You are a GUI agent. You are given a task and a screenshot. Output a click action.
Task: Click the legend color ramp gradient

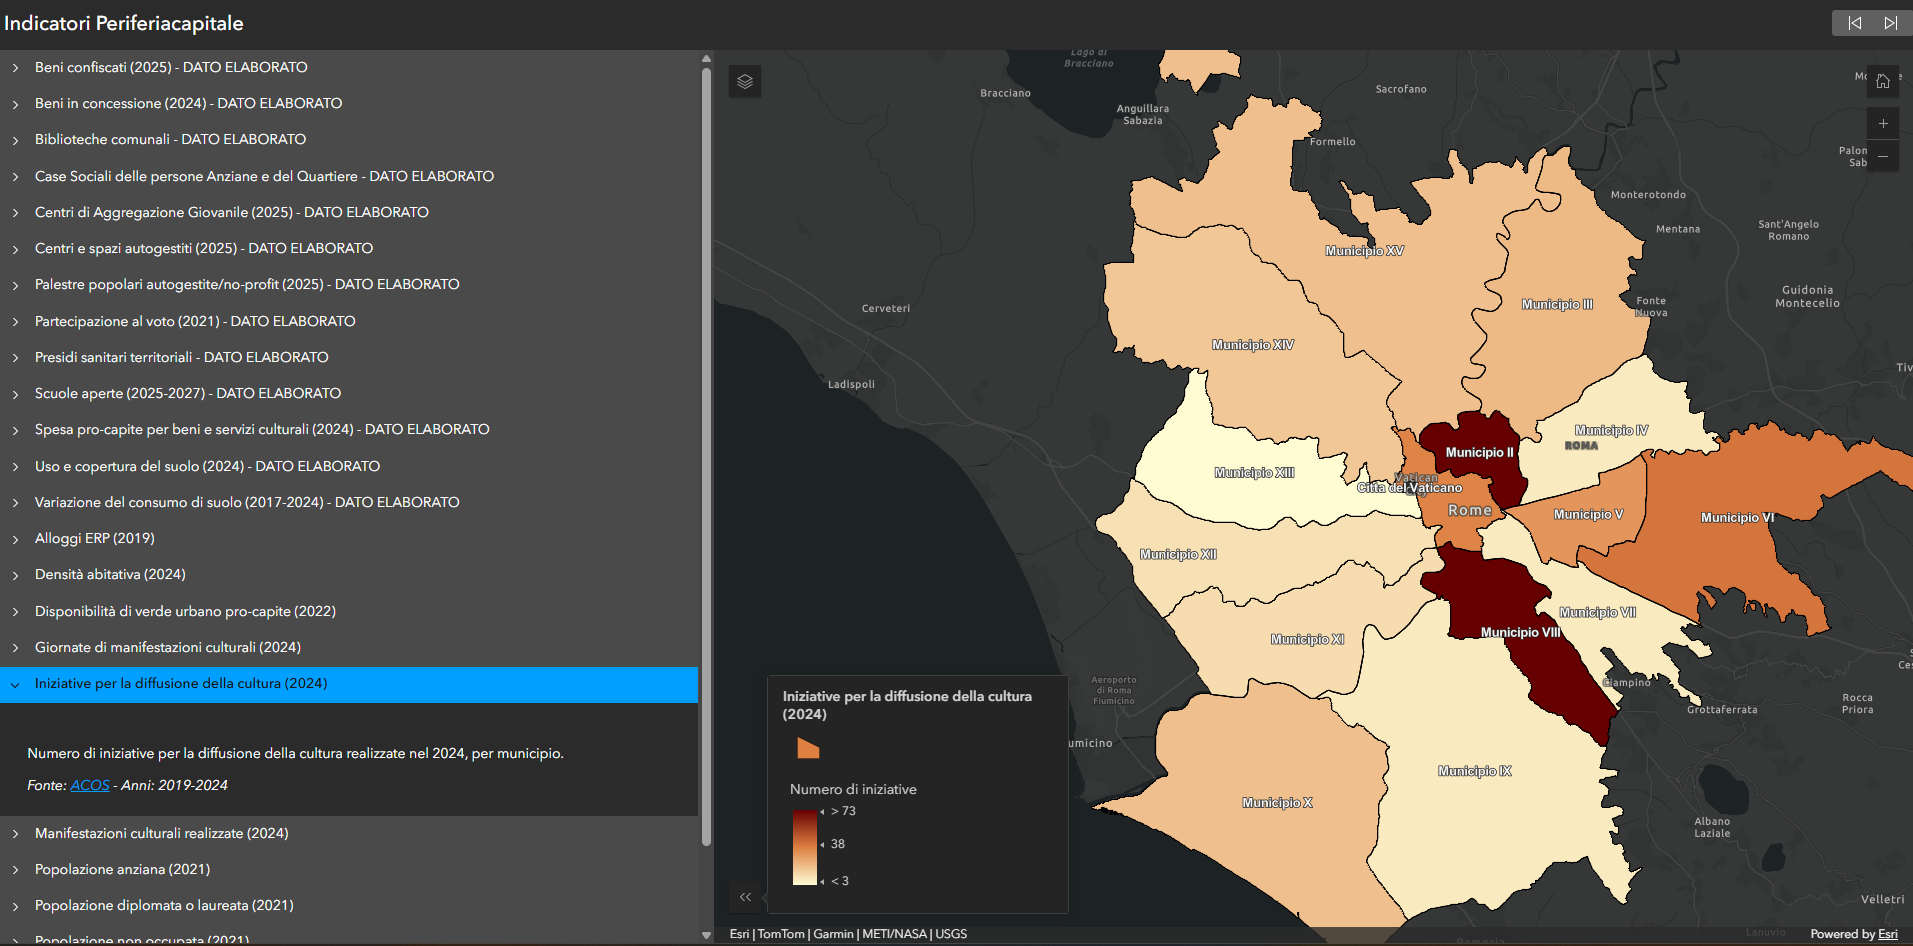coord(805,847)
